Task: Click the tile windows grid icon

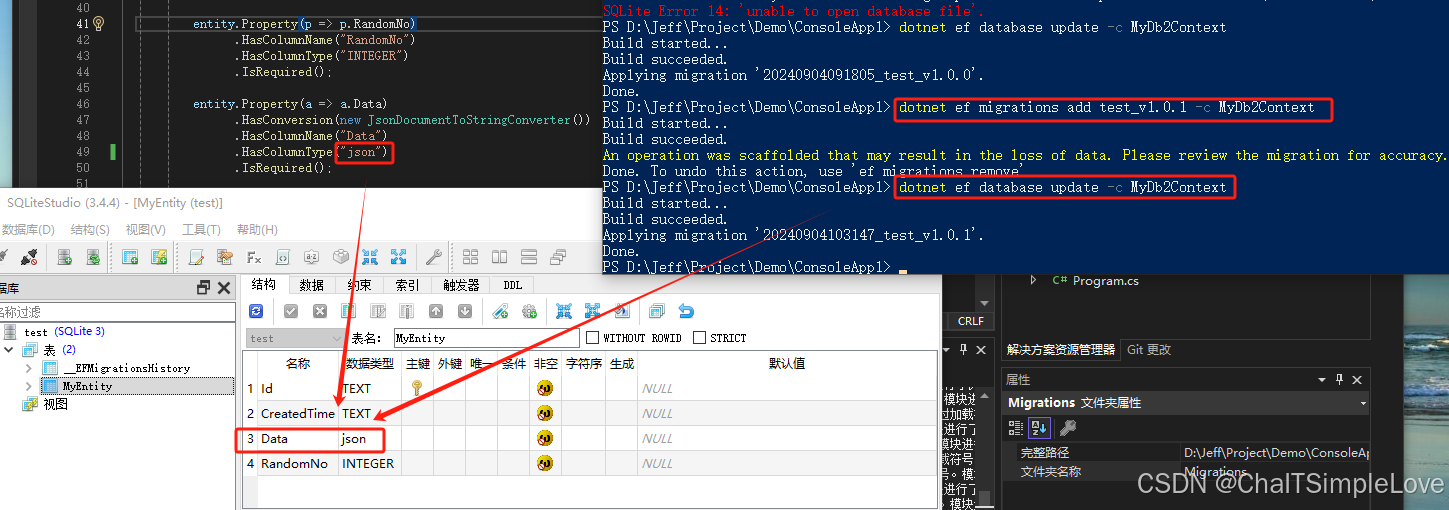Action: 470,257
